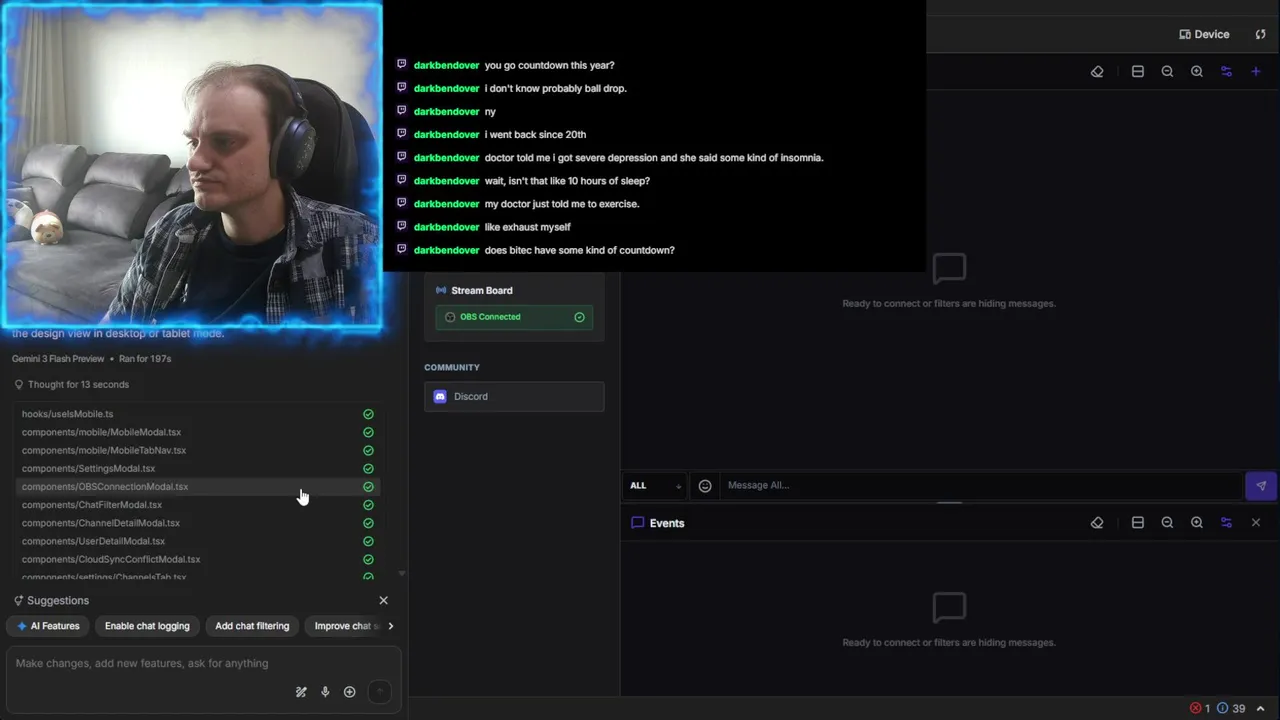This screenshot has height=720, width=1280.
Task: Open components/CloudSyncConflictModal.tsx file entry
Action: pyautogui.click(x=196, y=560)
